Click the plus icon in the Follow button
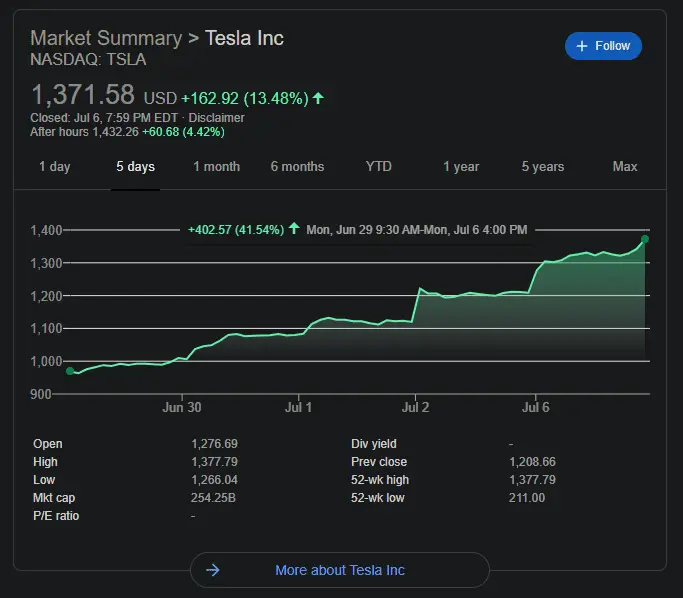The image size is (683, 598). click(582, 46)
